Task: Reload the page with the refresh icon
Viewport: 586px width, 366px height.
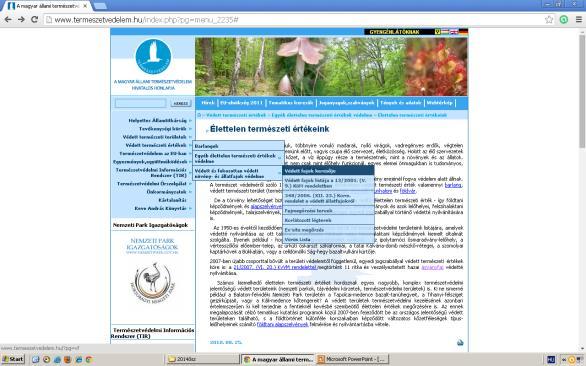Action: tap(34, 19)
